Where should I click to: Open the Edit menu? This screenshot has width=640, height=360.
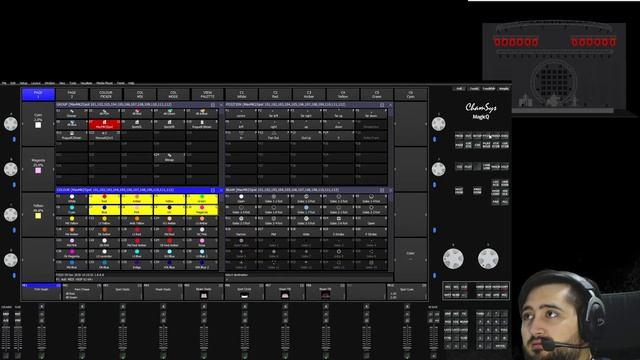click(x=13, y=83)
